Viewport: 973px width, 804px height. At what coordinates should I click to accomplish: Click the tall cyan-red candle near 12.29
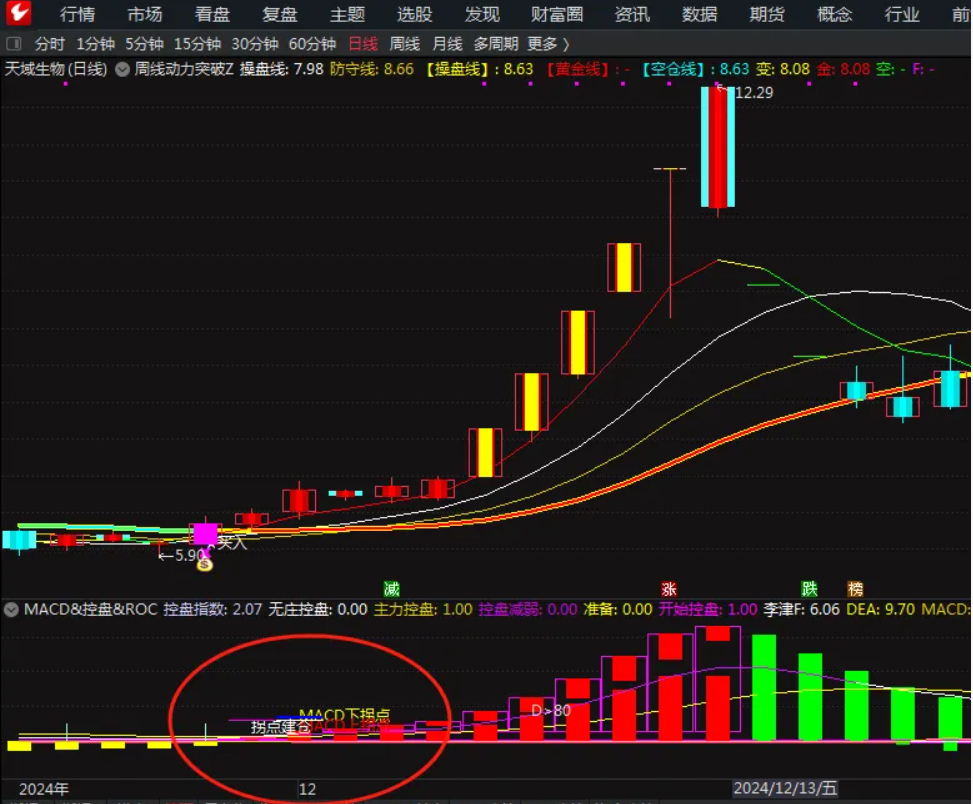tap(717, 147)
